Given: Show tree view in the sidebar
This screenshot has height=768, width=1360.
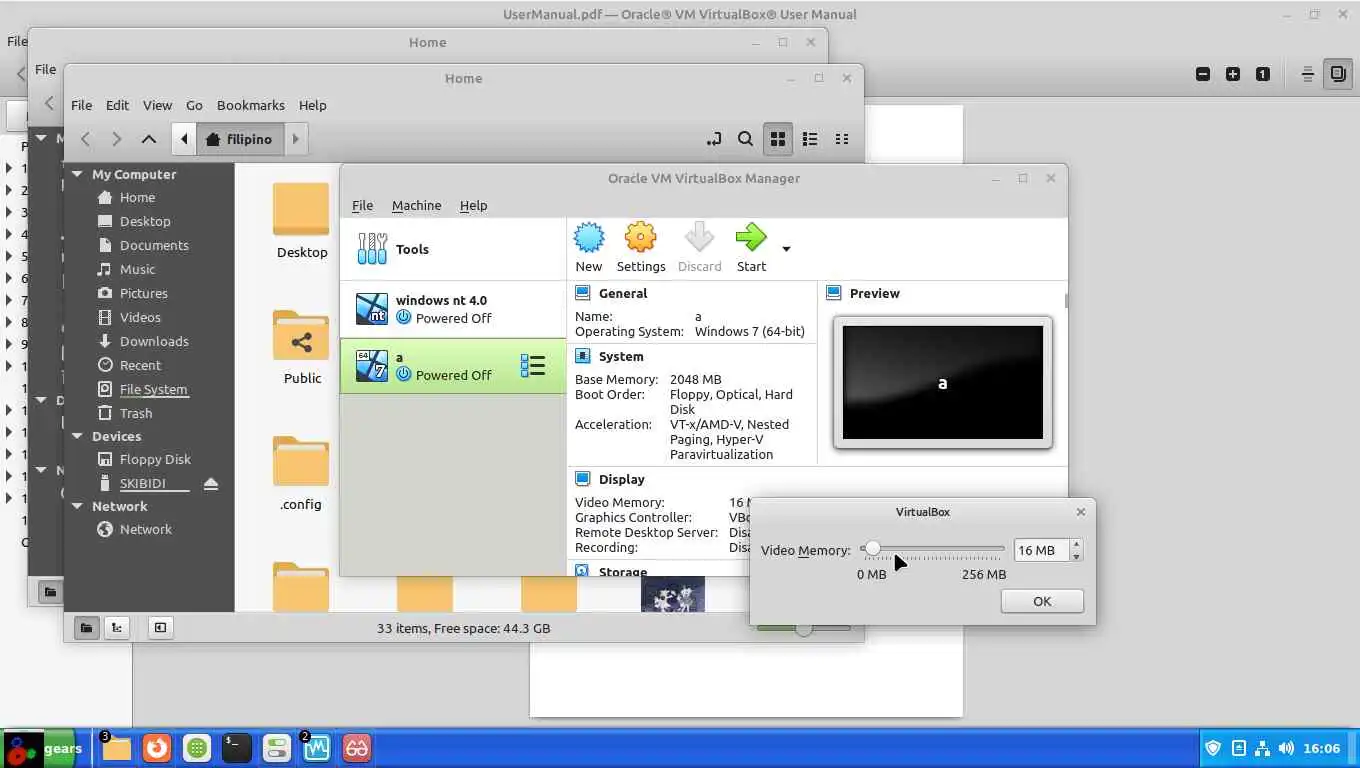Looking at the screenshot, I should pos(117,628).
